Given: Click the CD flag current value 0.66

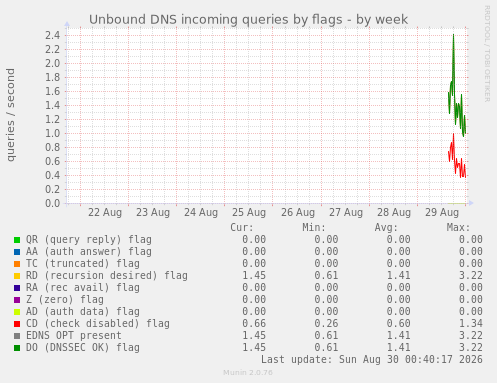Looking at the screenshot, I should coord(254,324).
